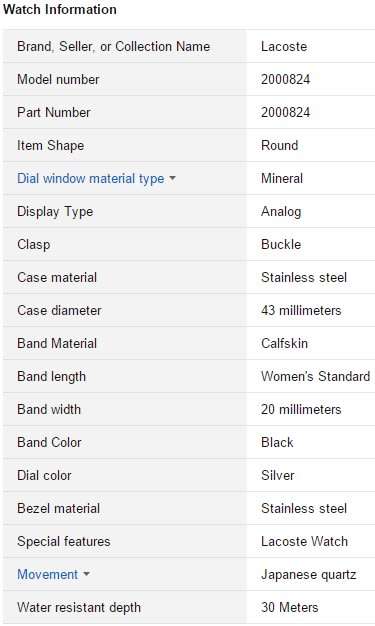The image size is (375, 626).
Task: Click the Part Number label
Action: point(54,113)
